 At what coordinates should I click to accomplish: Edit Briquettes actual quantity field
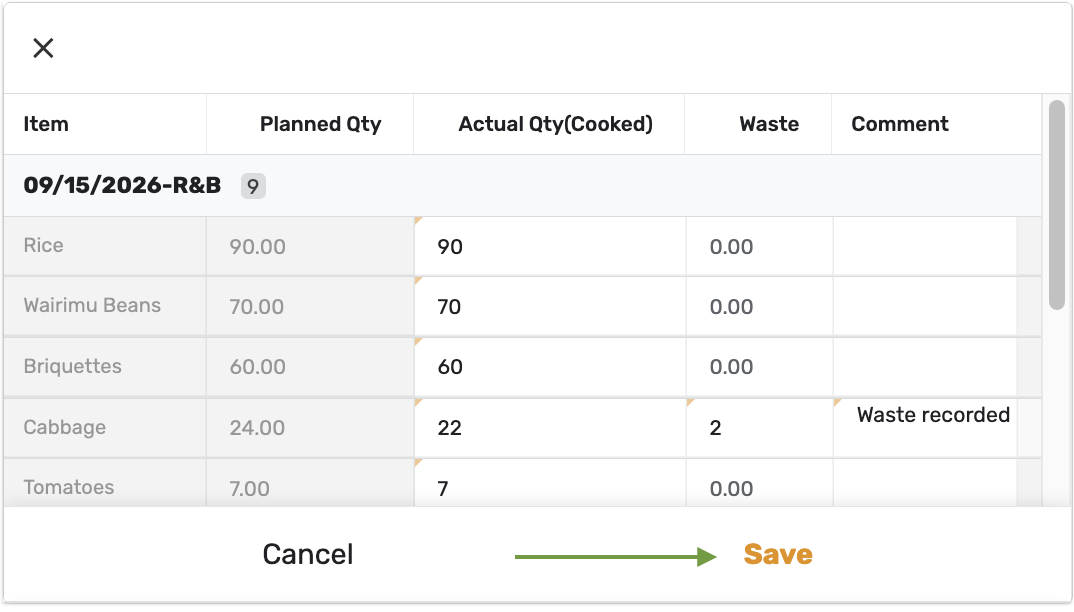coord(550,367)
